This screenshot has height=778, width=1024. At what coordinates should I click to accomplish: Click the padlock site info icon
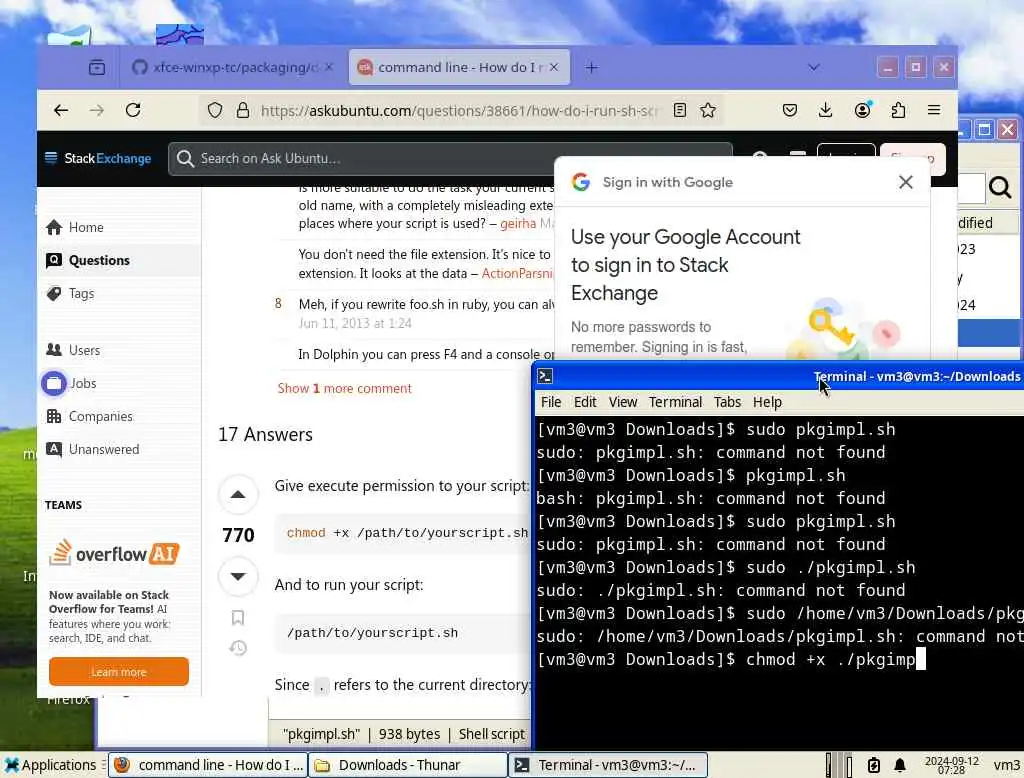tap(242, 110)
